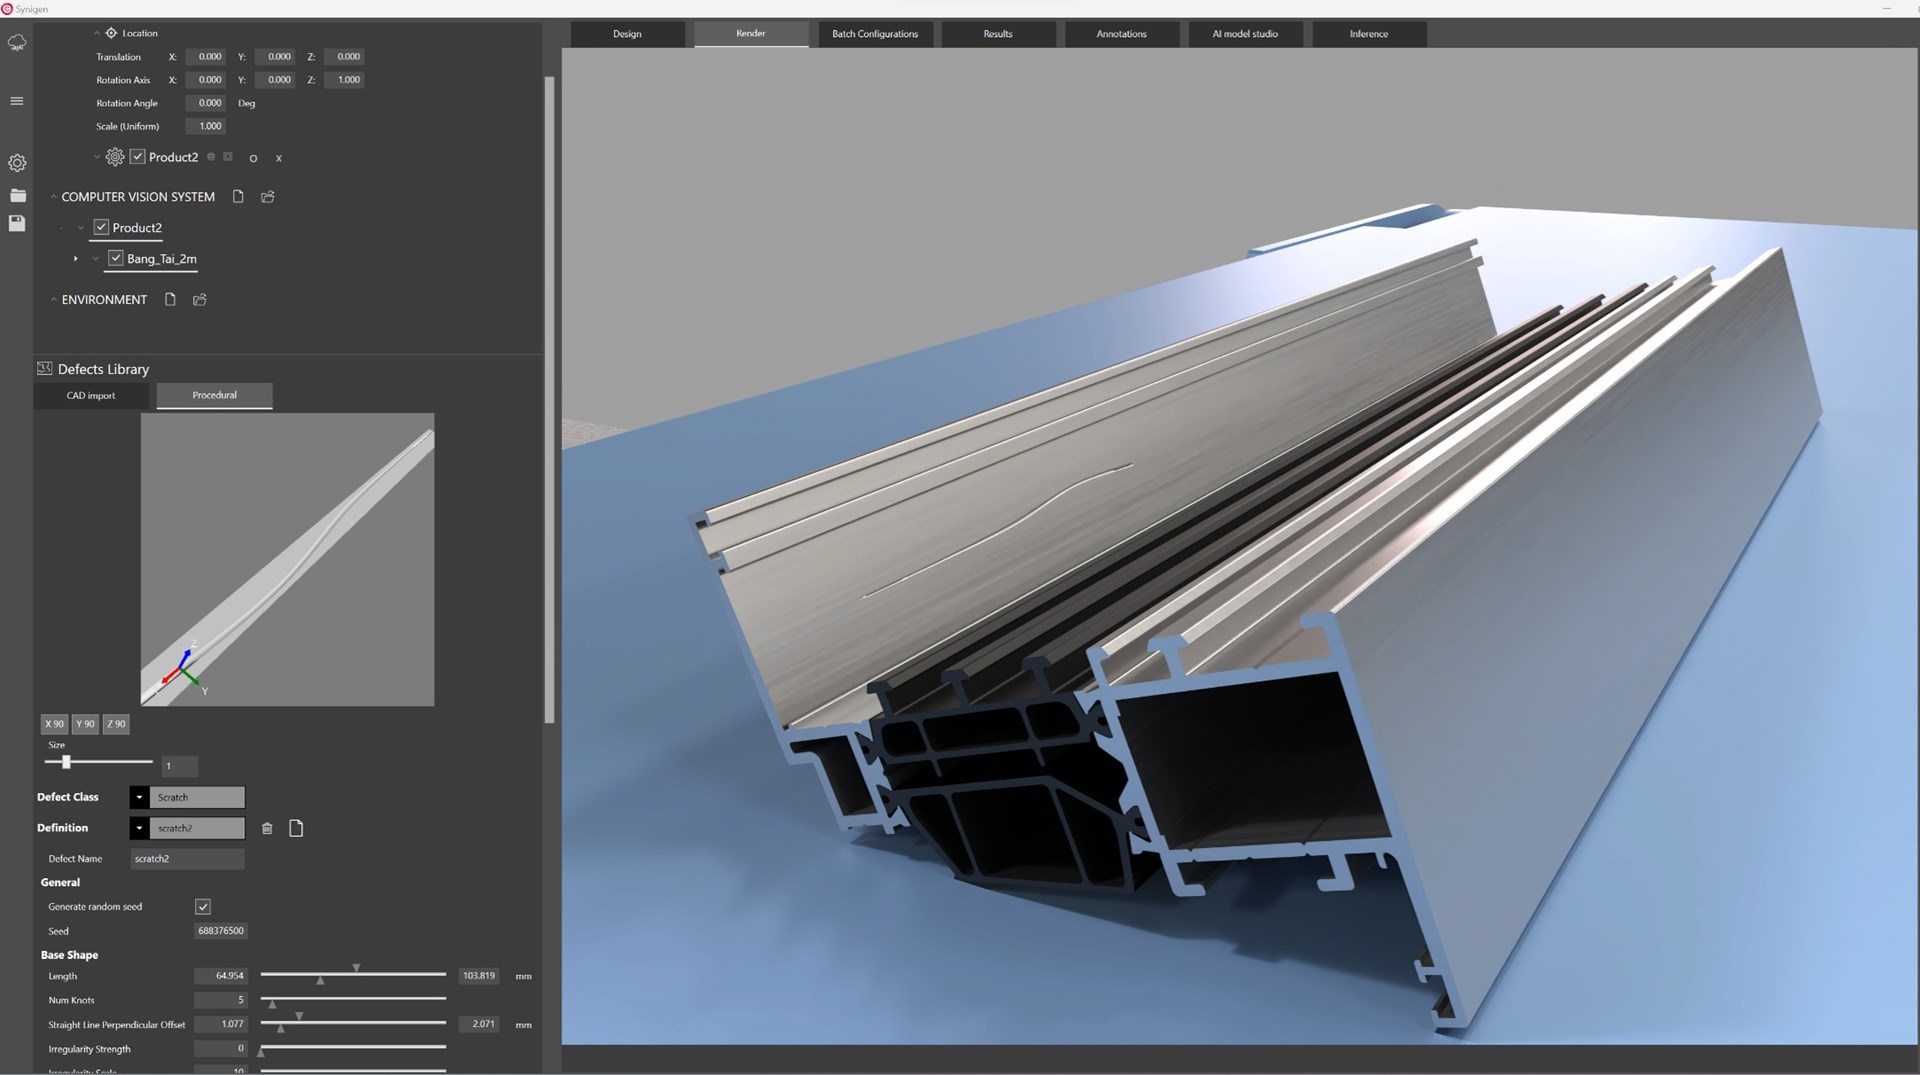Switch to the Batch Configurations tab
The width and height of the screenshot is (1920, 1075).
(874, 34)
